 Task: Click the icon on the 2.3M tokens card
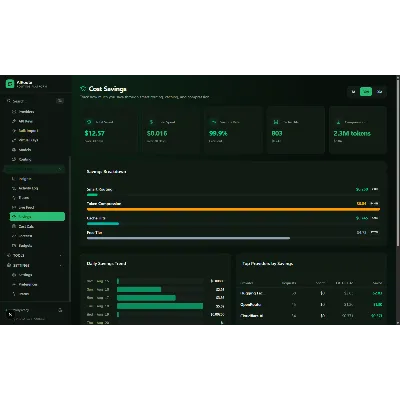[338, 122]
